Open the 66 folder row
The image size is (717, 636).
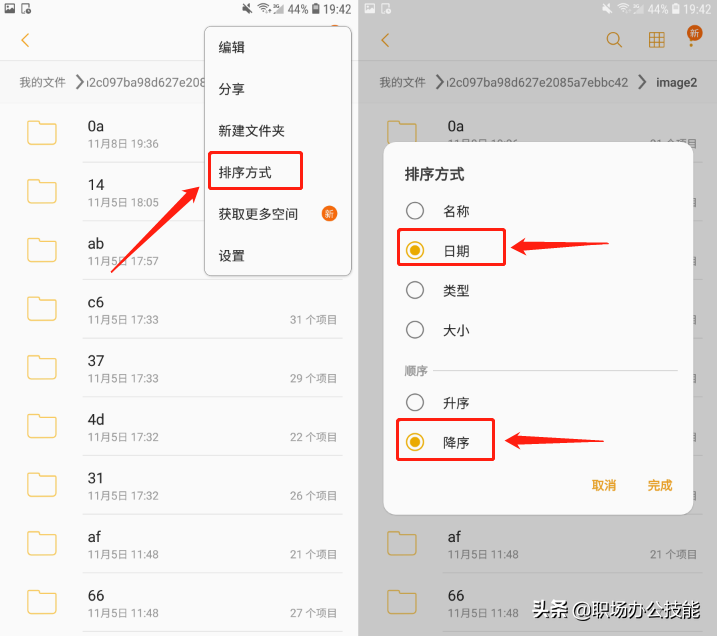click(179, 603)
